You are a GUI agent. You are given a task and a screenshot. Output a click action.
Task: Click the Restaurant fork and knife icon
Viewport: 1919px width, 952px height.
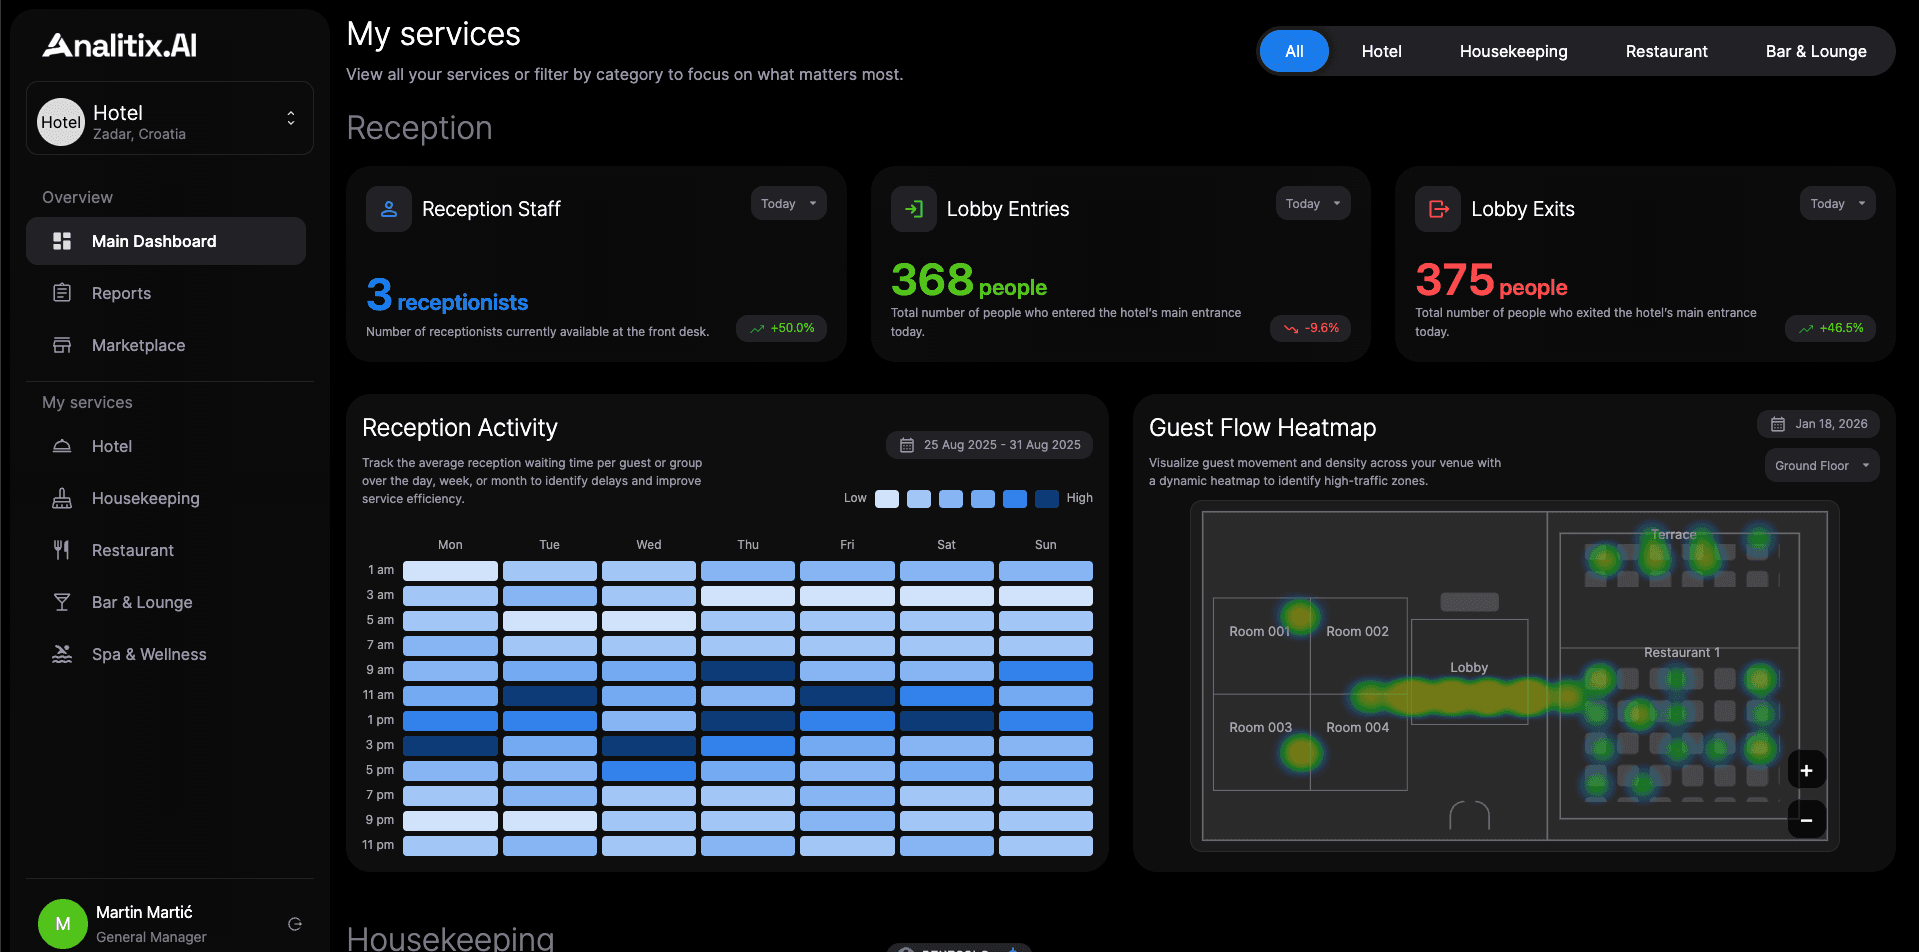[62, 550]
